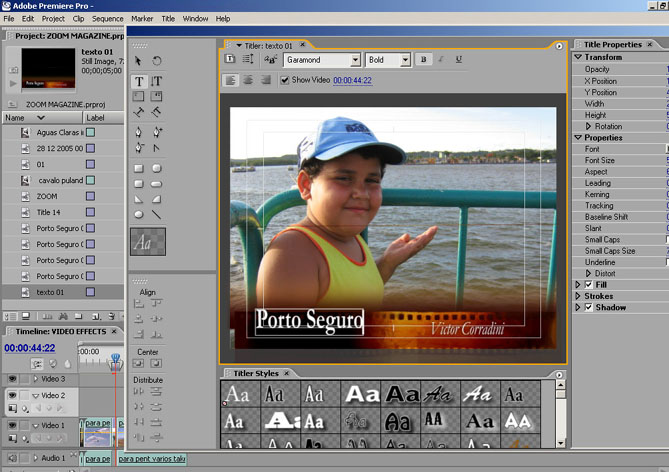Select the Ellipse shape tool
The image size is (669, 472).
[139, 215]
